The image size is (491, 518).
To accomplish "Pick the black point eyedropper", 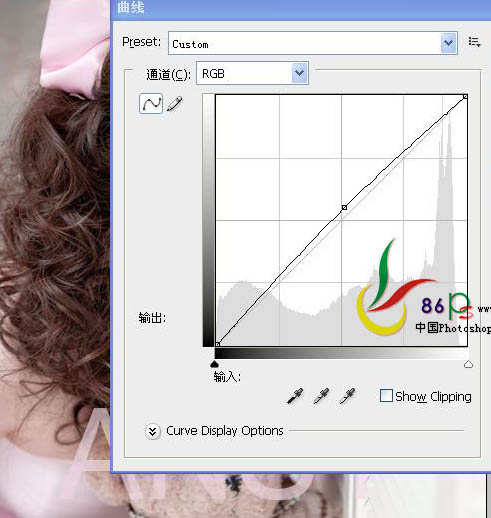I will [x=295, y=396].
